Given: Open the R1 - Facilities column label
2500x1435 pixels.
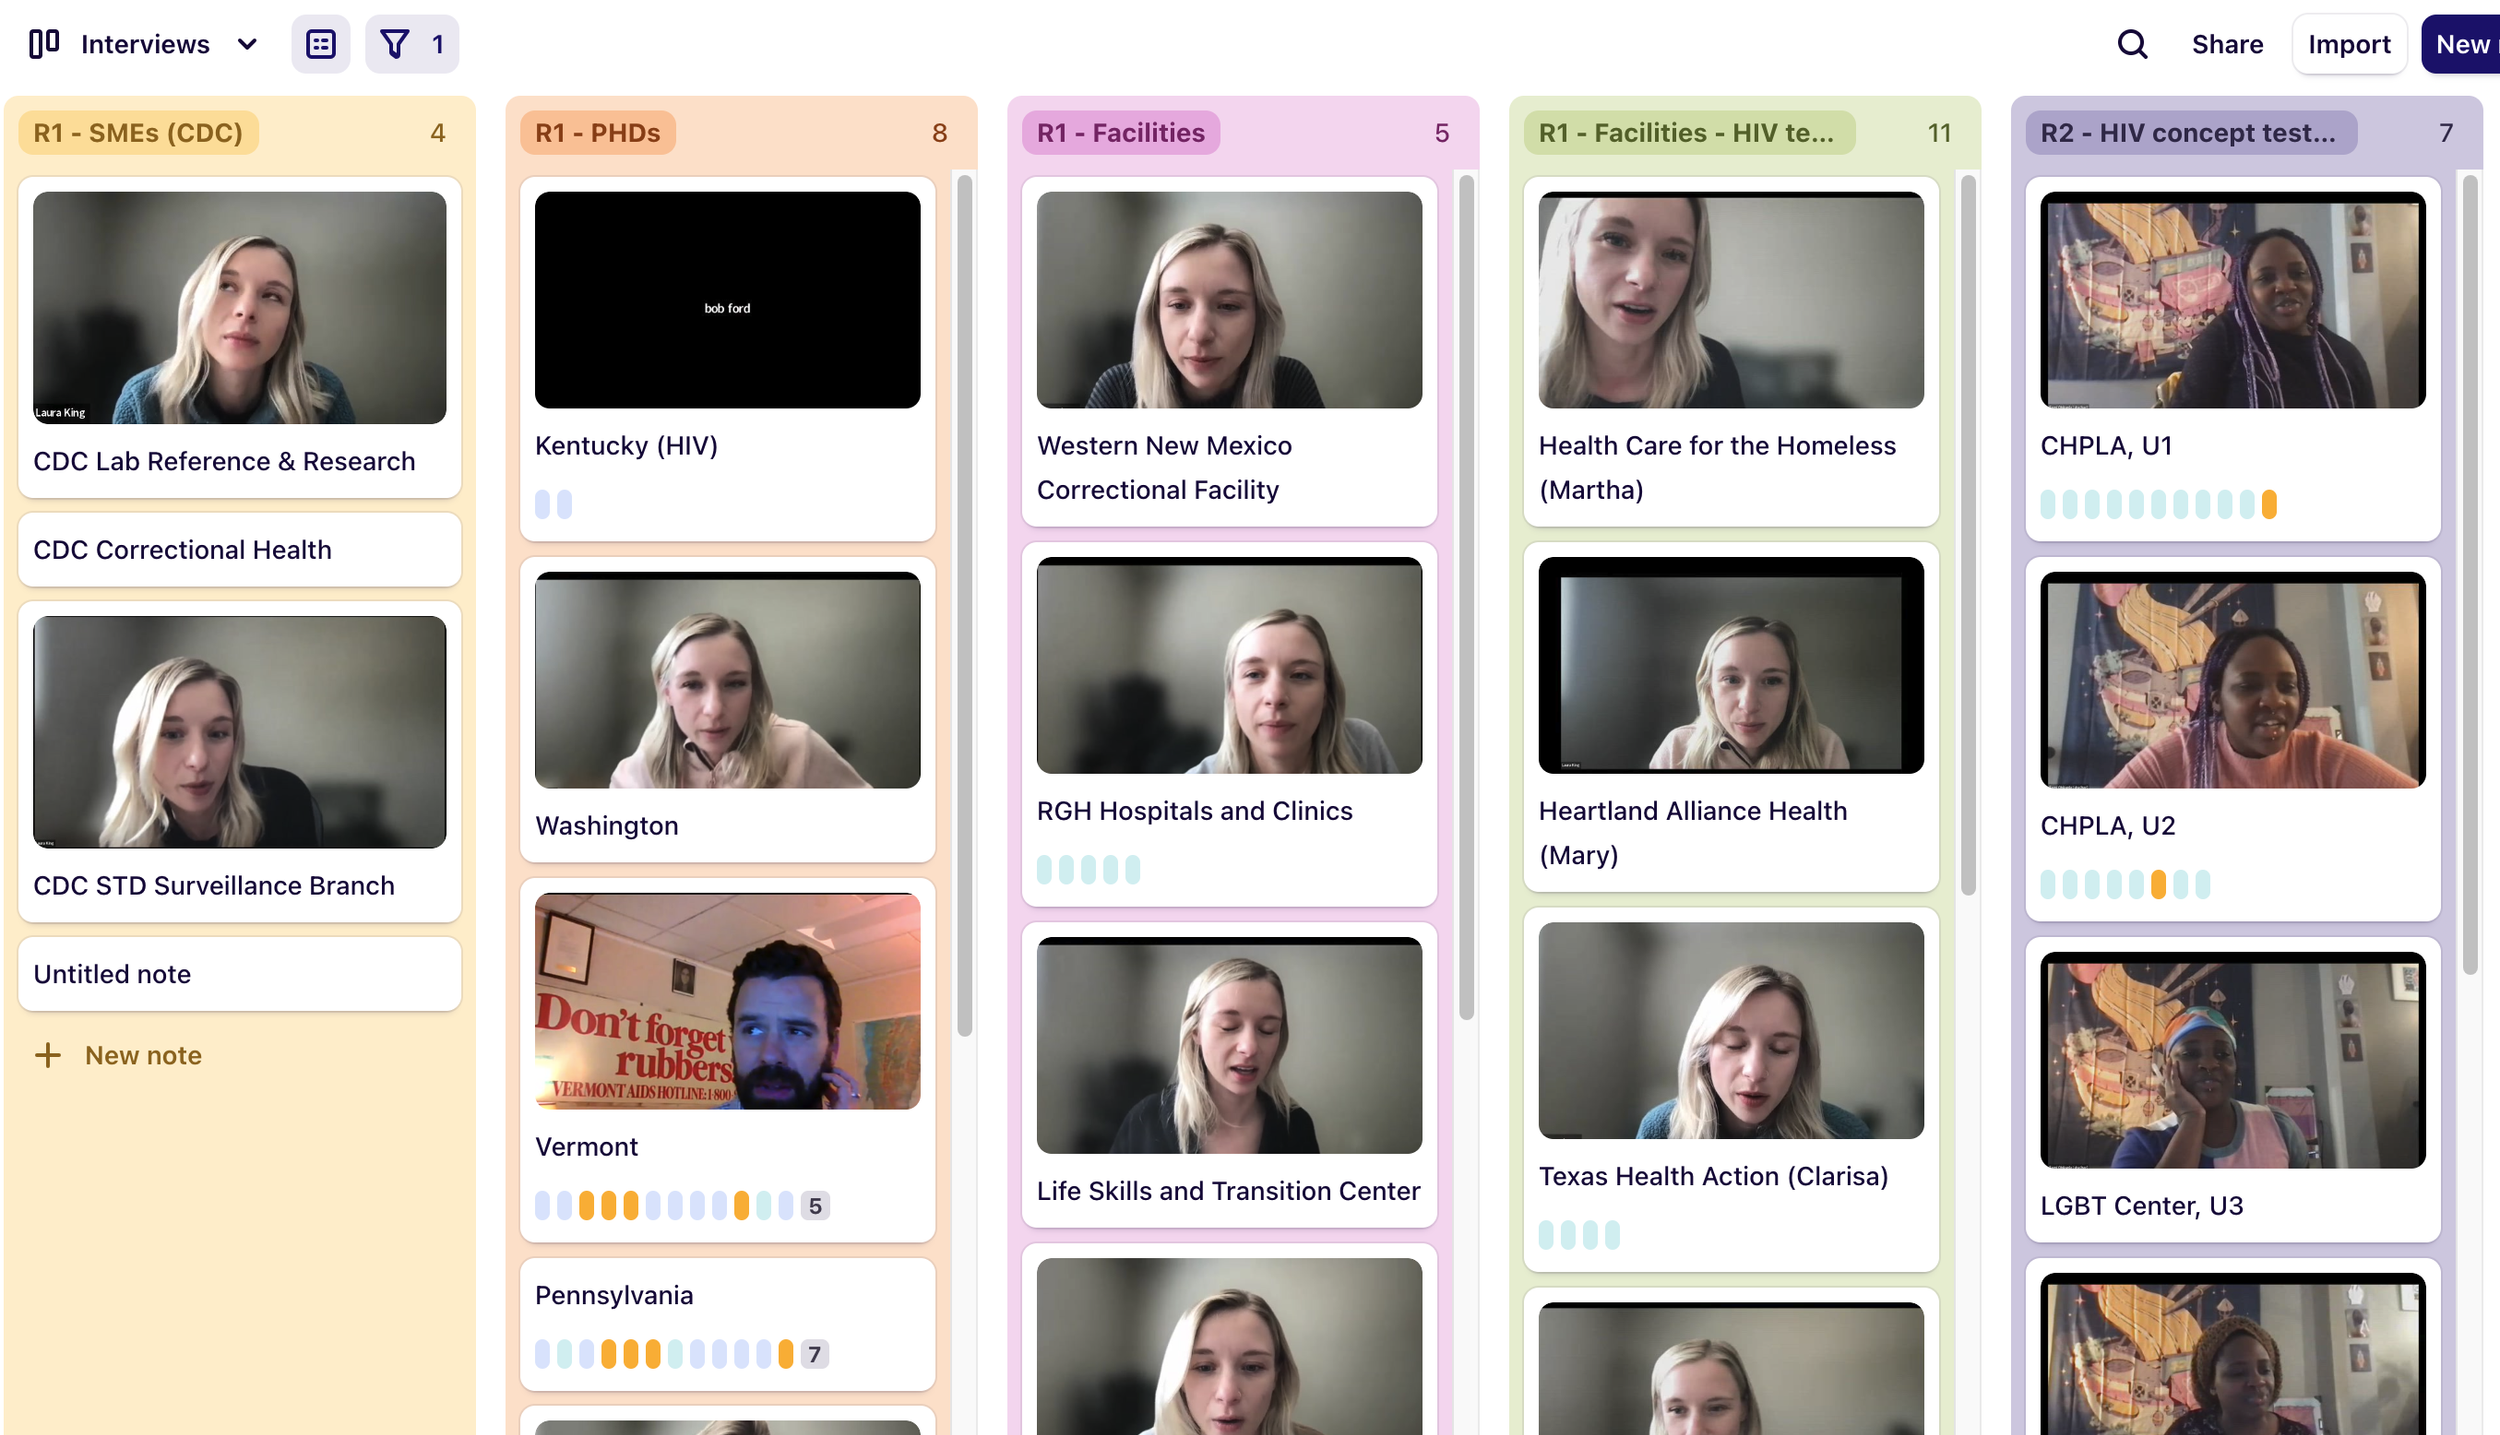Looking at the screenshot, I should tap(1120, 133).
